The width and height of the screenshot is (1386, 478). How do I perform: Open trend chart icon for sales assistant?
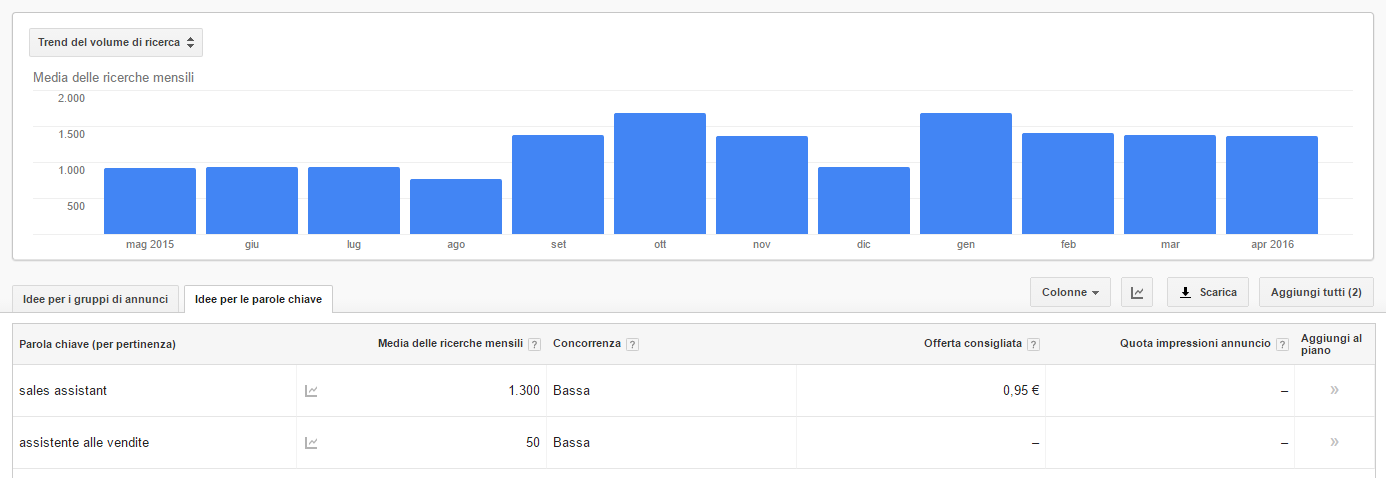[x=311, y=391]
